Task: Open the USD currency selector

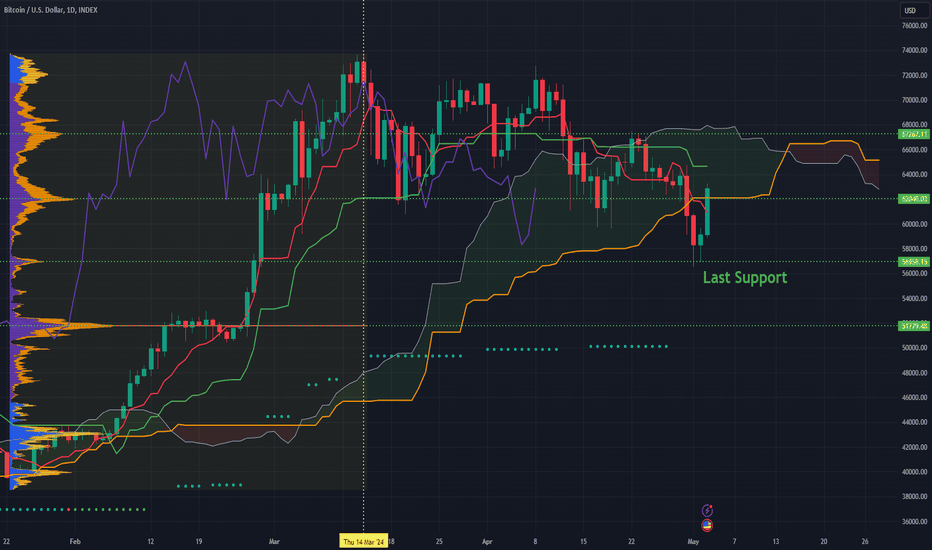Action: [x=912, y=10]
